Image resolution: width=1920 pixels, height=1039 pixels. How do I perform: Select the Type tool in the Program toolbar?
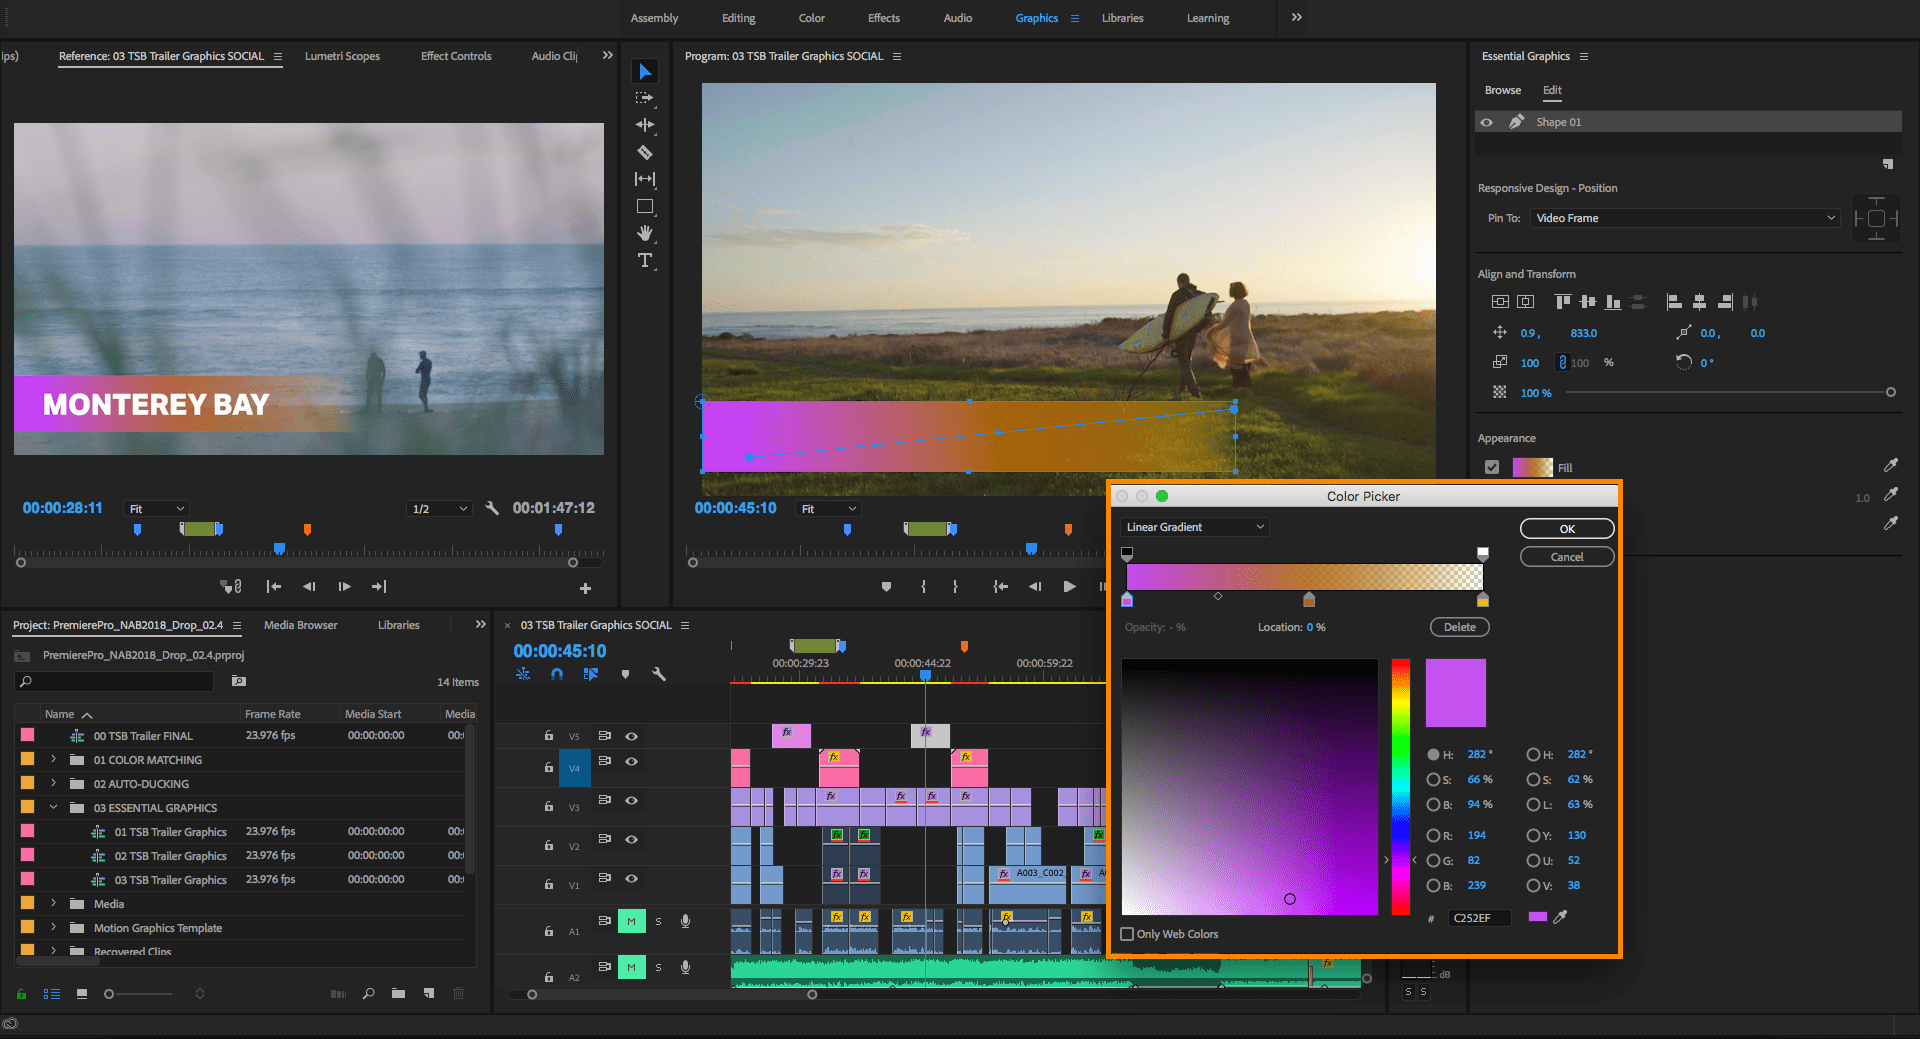click(645, 260)
